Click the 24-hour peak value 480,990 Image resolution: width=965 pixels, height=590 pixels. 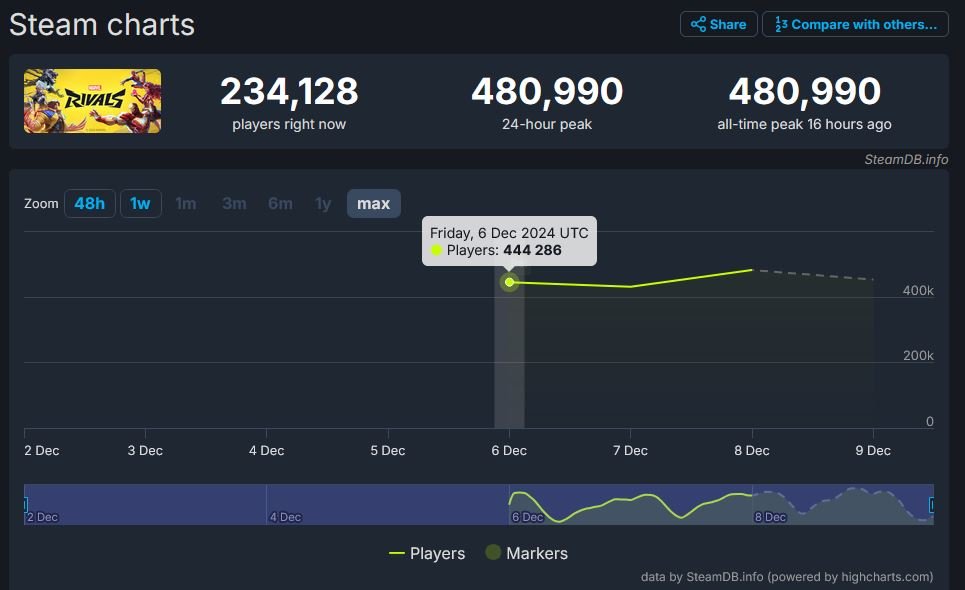[x=547, y=91]
